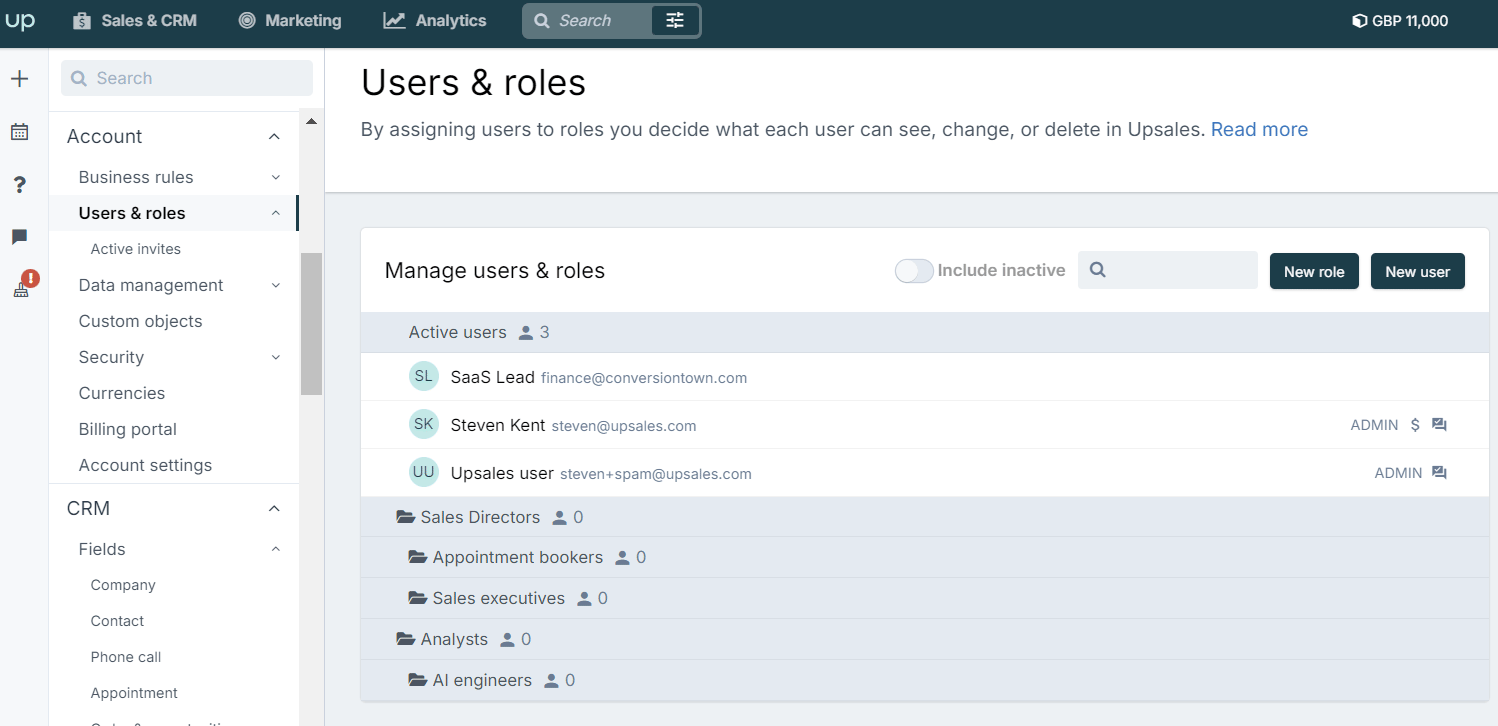Image resolution: width=1498 pixels, height=726 pixels.
Task: Open the Phone call fields item
Action: coord(126,657)
